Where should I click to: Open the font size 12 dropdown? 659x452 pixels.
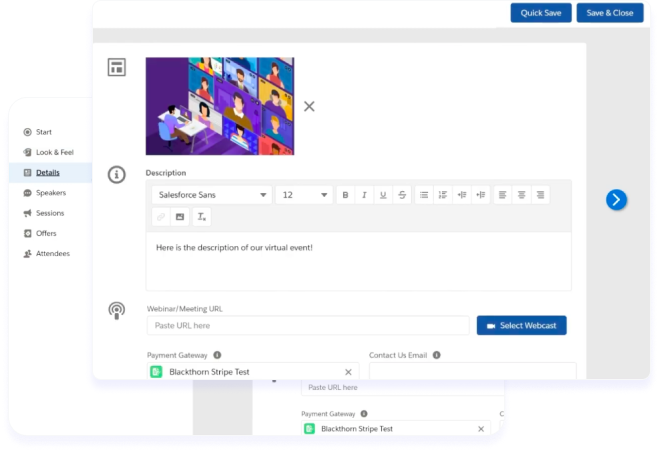click(x=304, y=195)
